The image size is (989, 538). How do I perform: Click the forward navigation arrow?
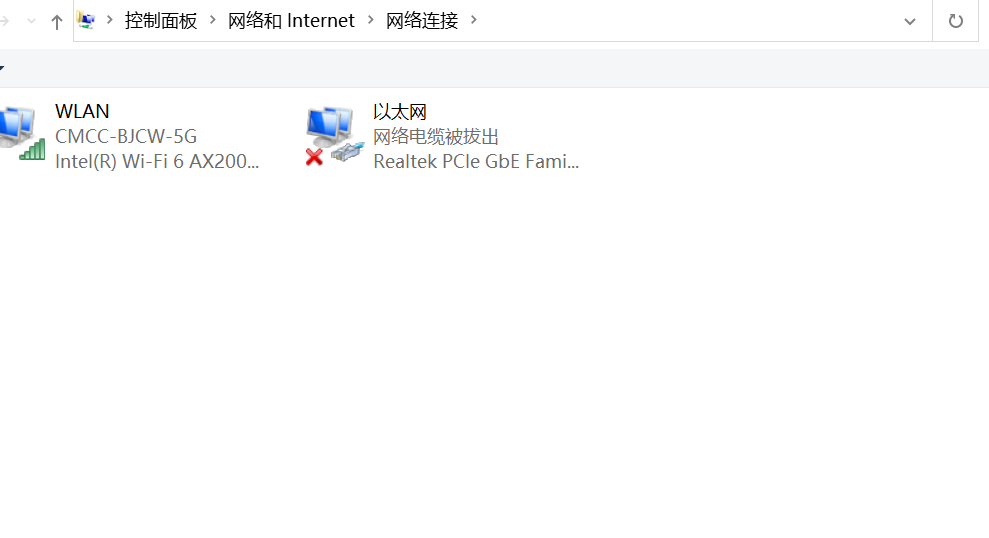4,21
